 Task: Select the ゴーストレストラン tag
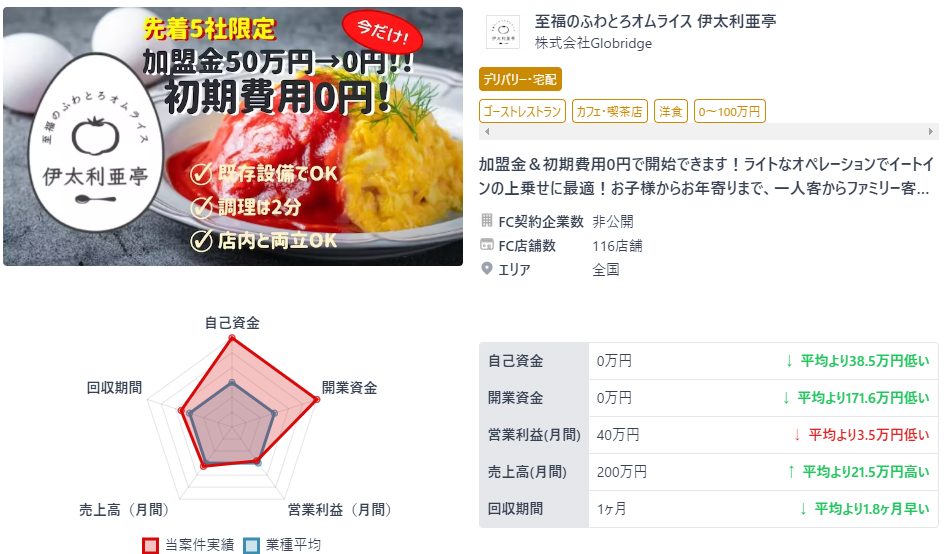[522, 111]
